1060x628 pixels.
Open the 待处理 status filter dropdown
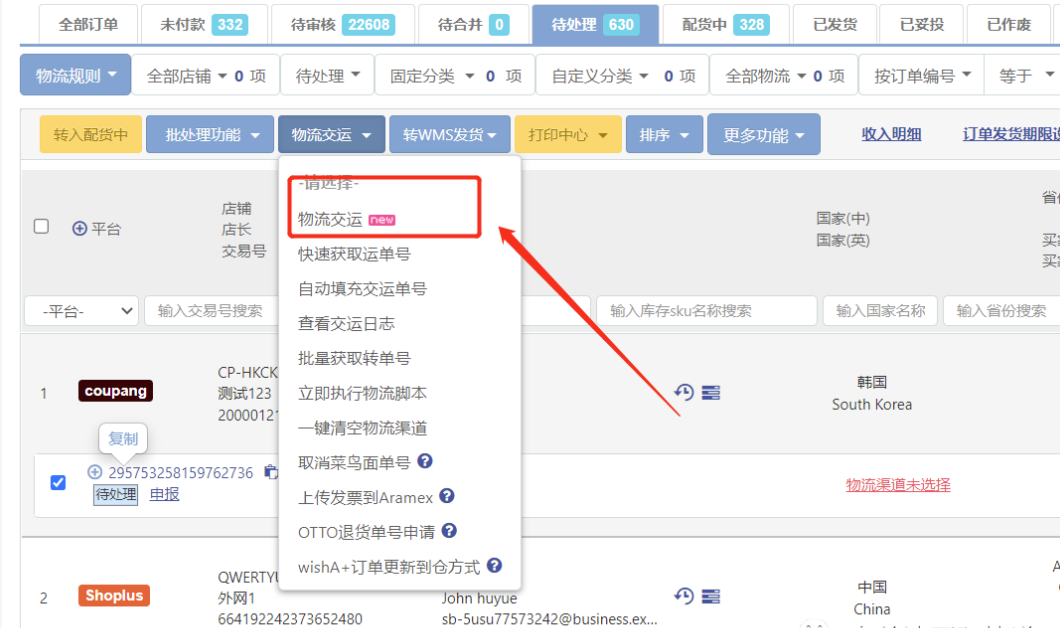coord(327,76)
